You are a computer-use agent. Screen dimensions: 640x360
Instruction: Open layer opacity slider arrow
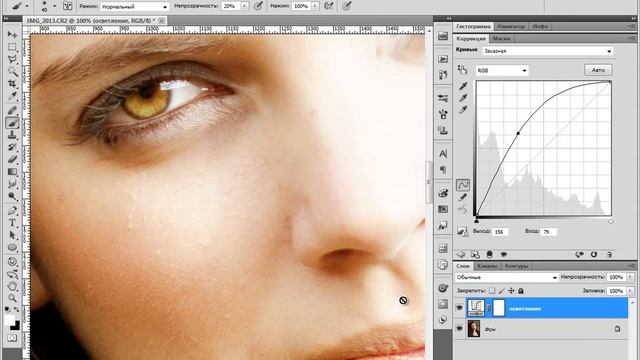[x=630, y=277]
